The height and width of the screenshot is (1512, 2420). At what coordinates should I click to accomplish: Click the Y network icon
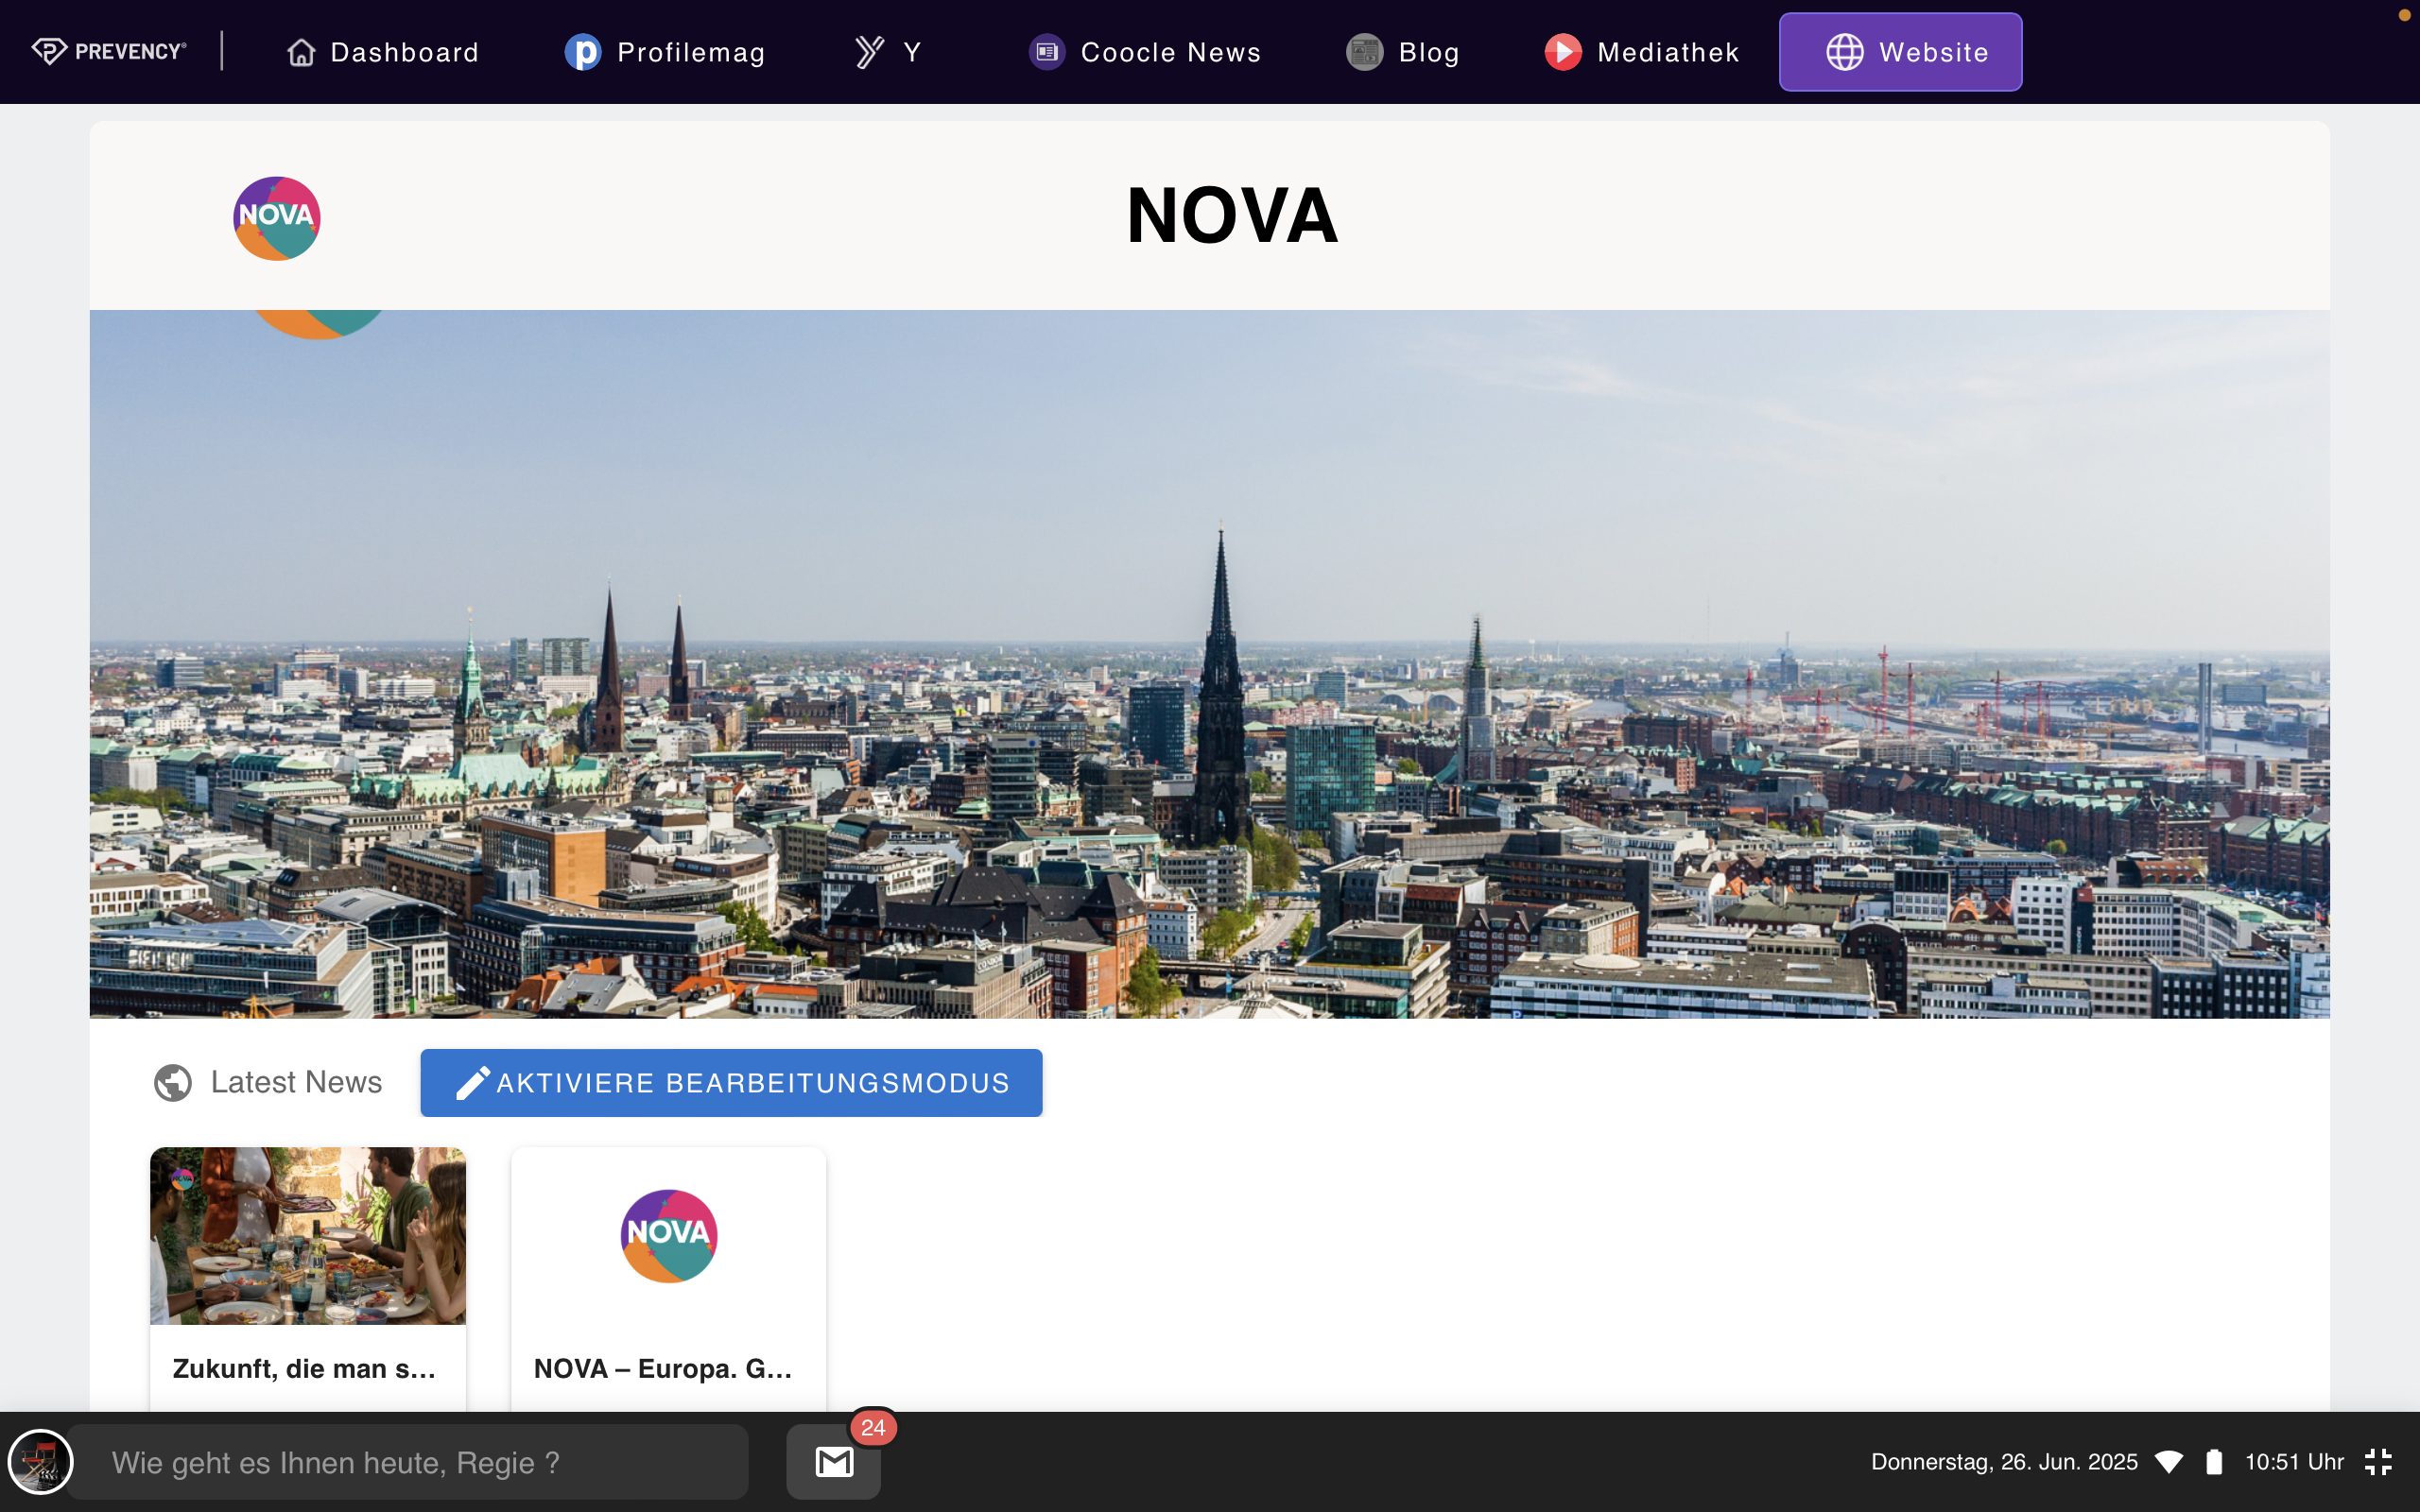point(870,52)
